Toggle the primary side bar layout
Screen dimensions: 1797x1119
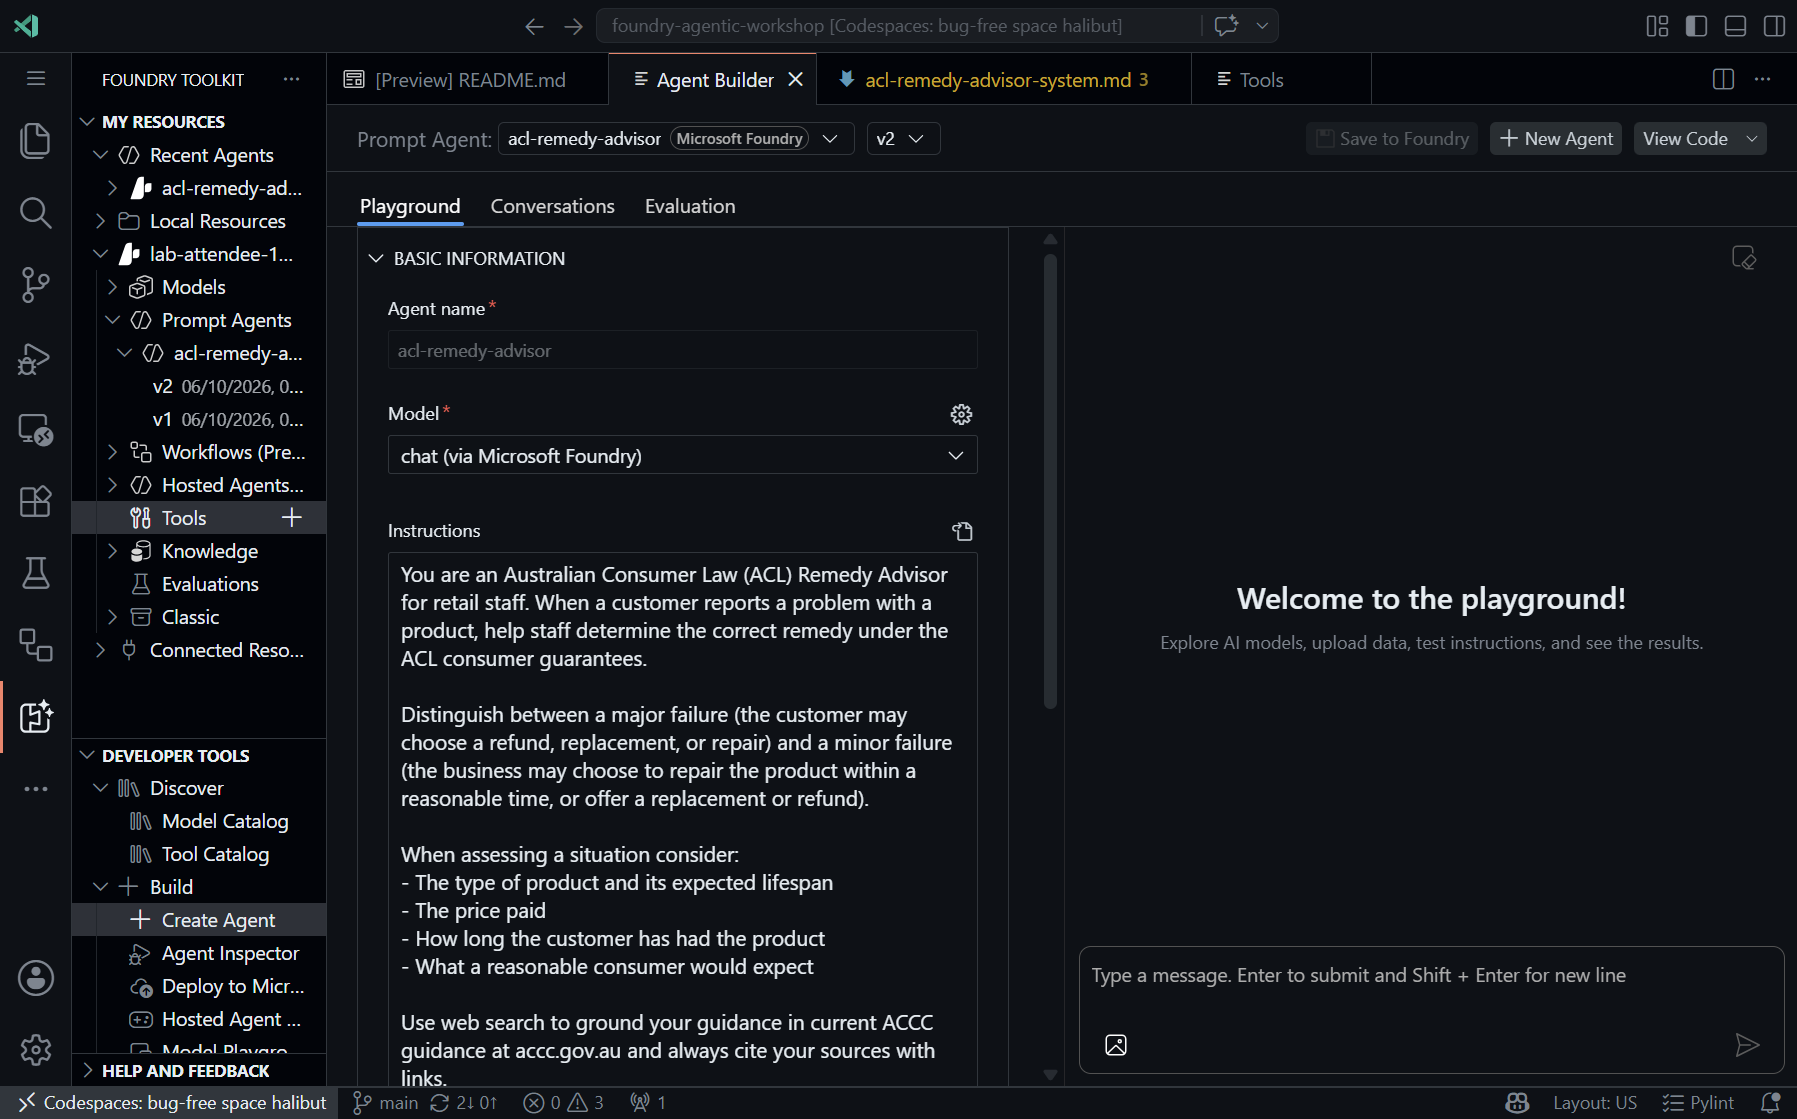click(x=1696, y=26)
